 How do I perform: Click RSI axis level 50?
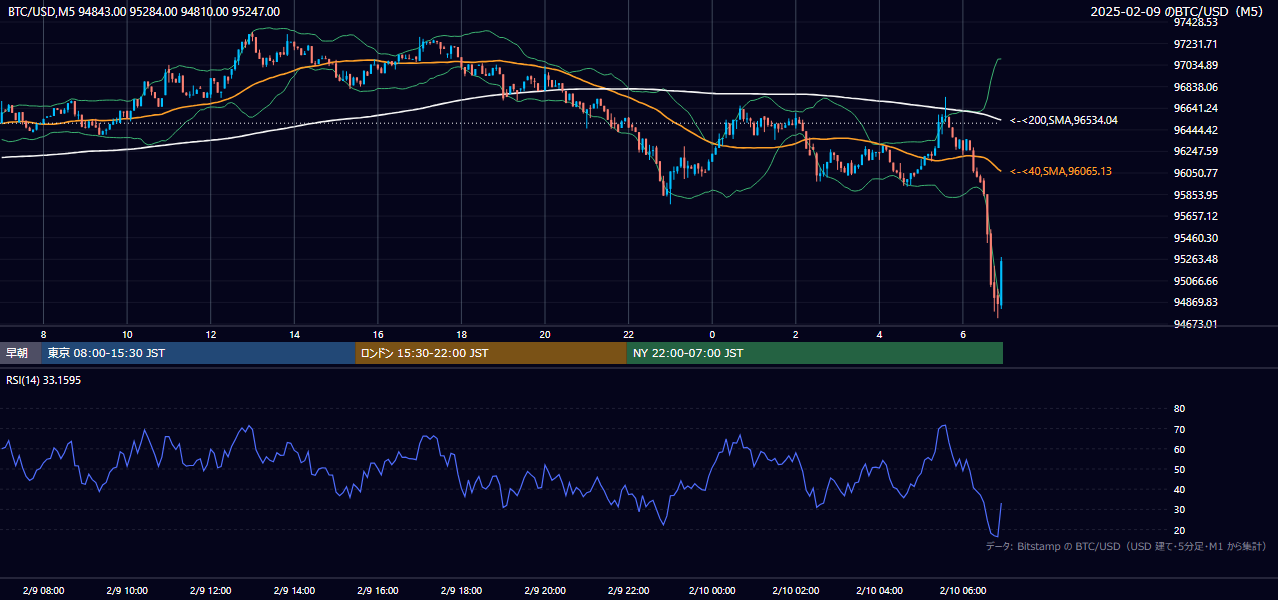click(1179, 469)
